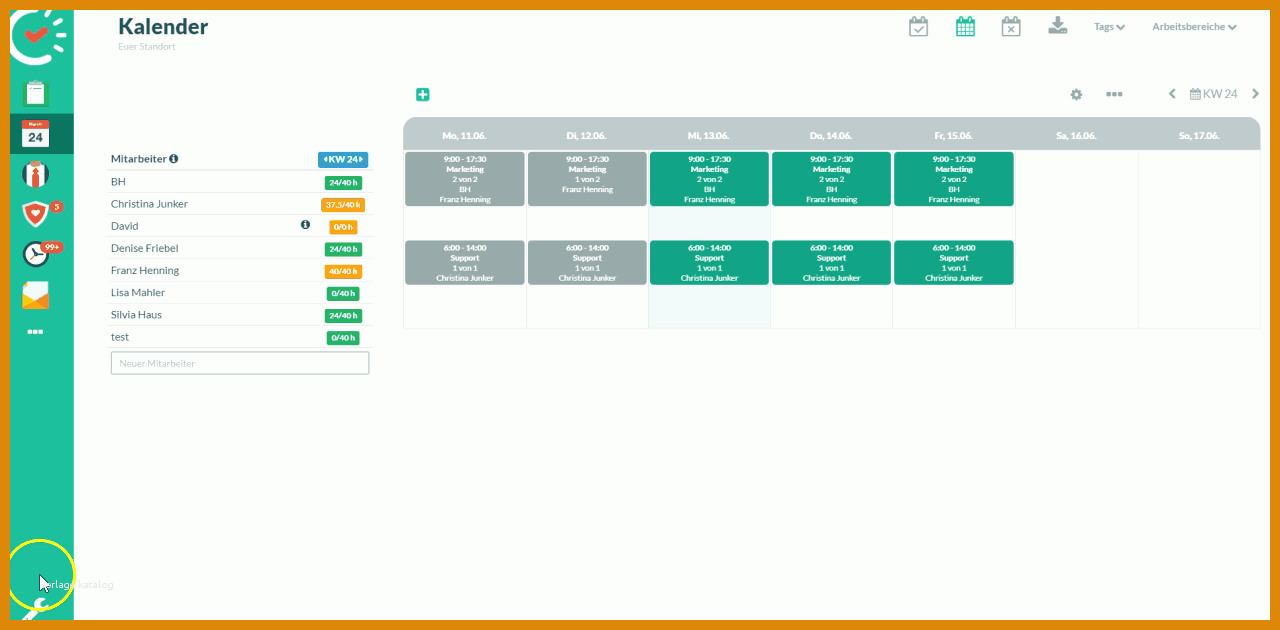Open the envelope messages sidebar icon

click(x=36, y=295)
